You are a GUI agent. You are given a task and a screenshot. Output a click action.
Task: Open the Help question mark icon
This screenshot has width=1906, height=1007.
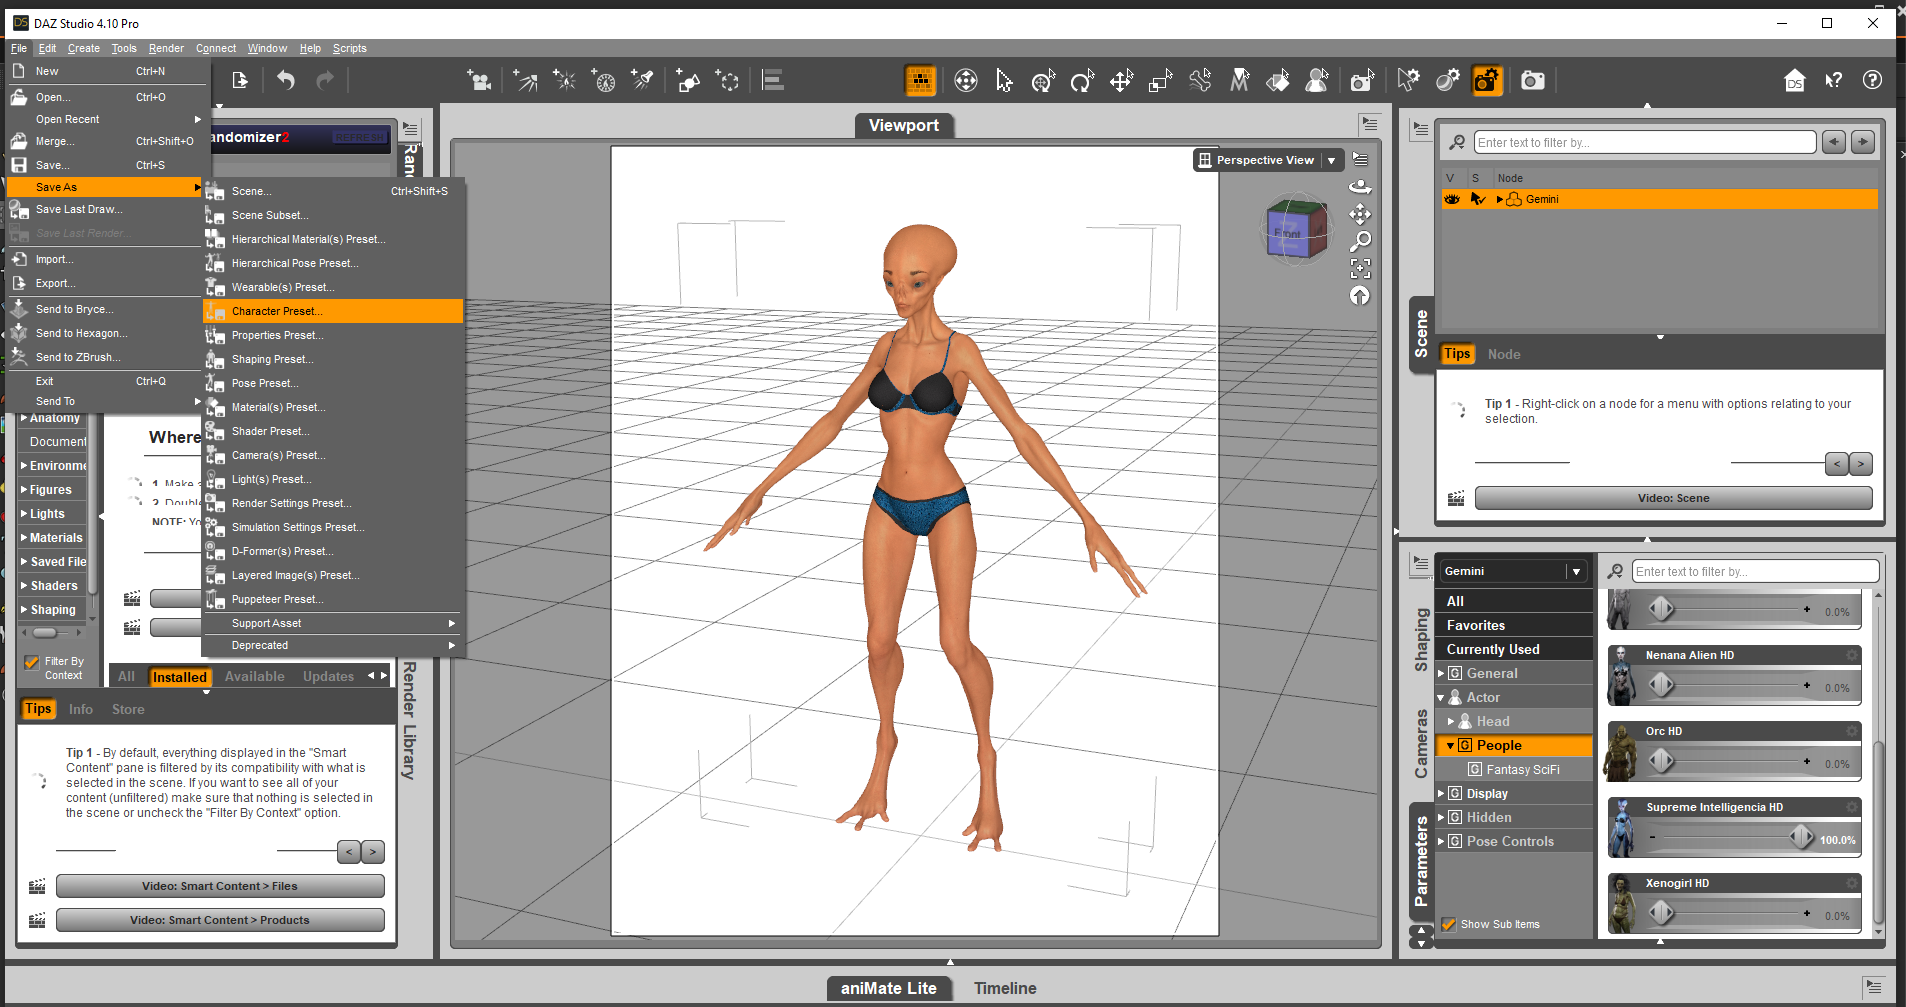click(x=1872, y=81)
